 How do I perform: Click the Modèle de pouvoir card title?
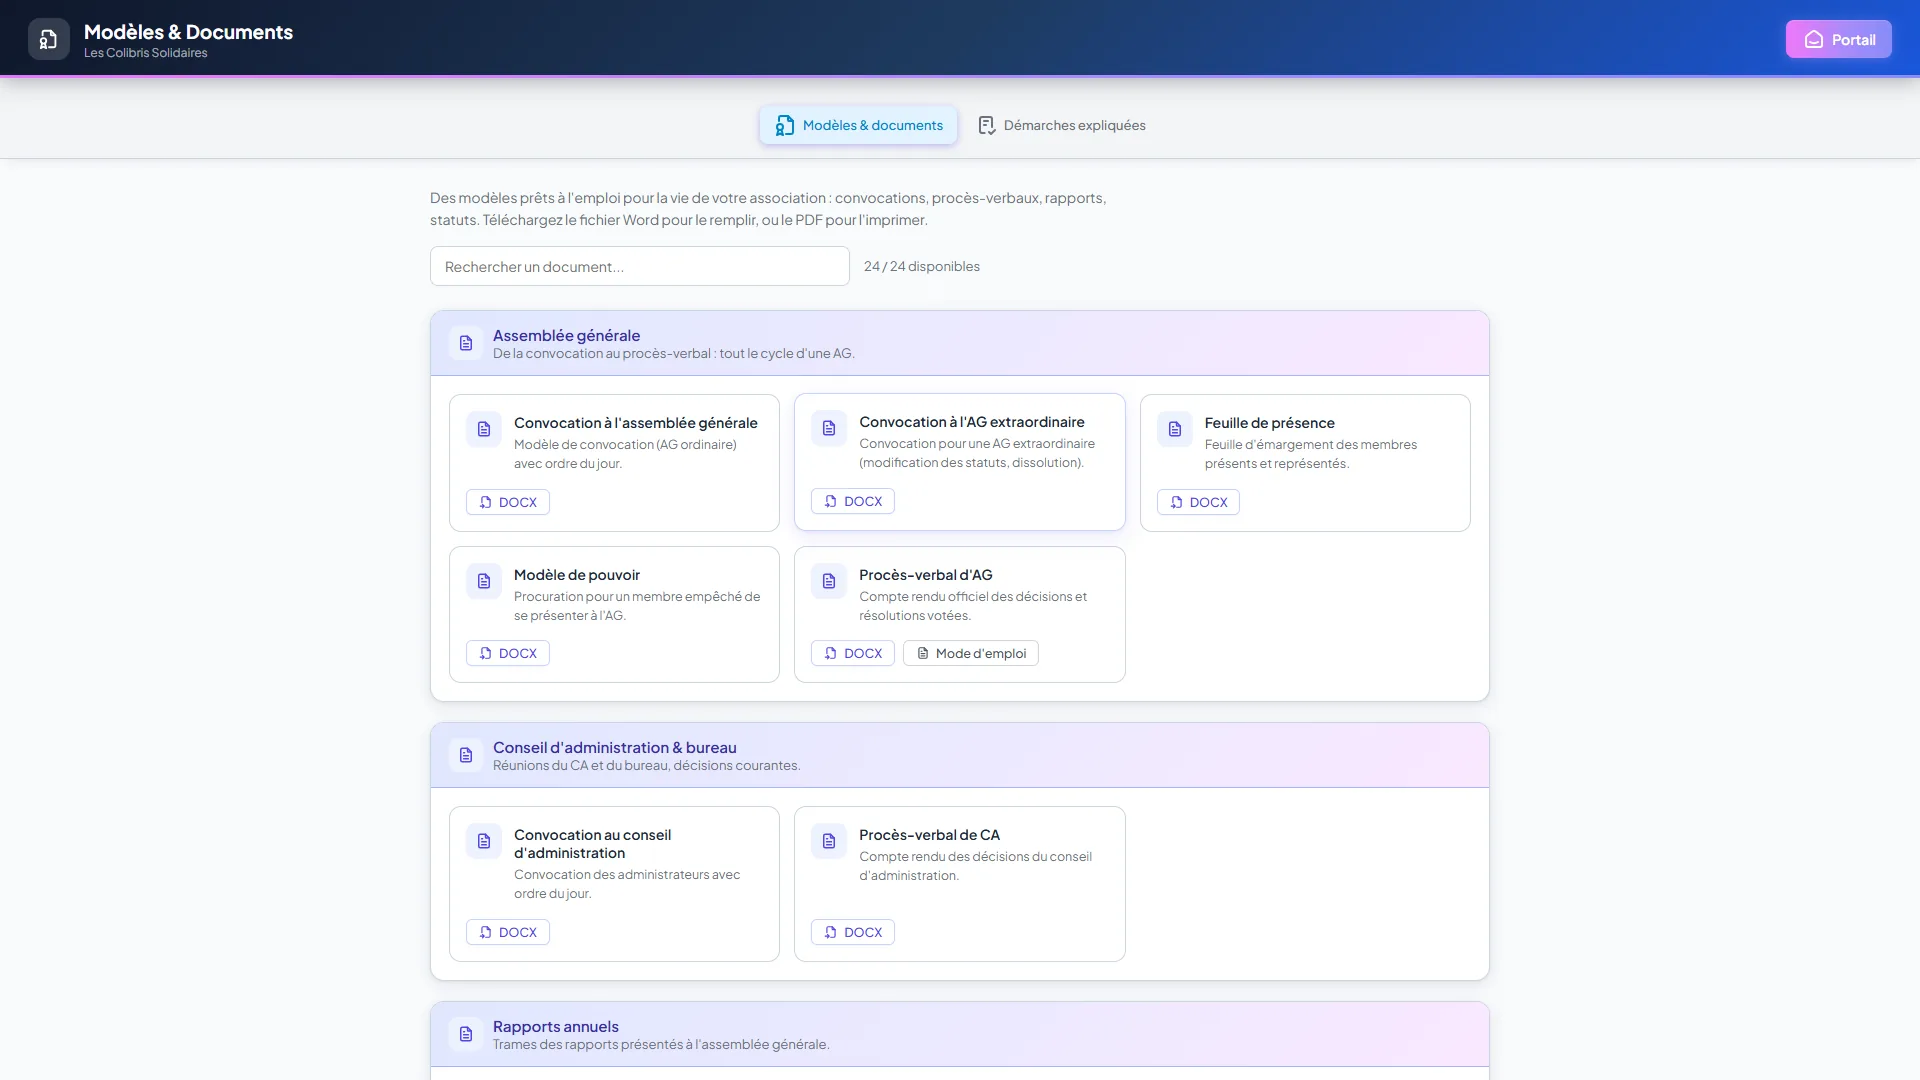pyautogui.click(x=577, y=575)
